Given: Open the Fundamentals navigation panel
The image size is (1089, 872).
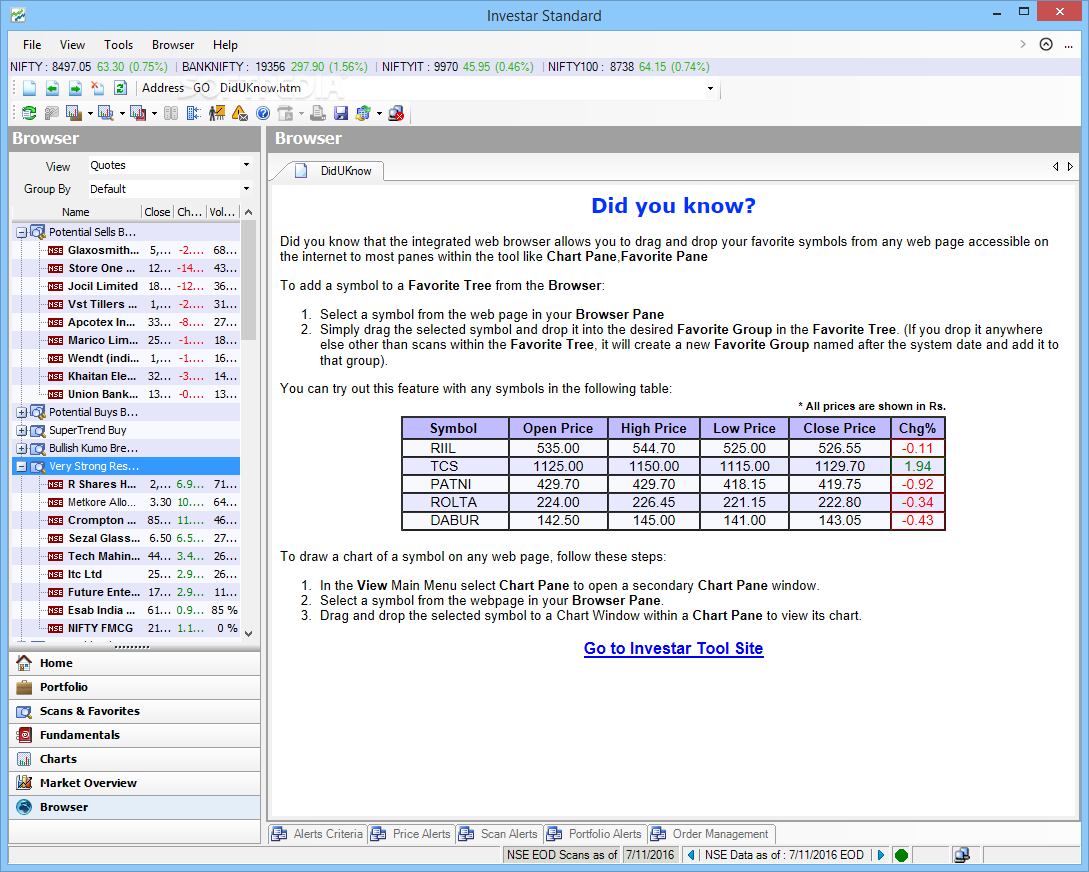Looking at the screenshot, I should coord(135,735).
